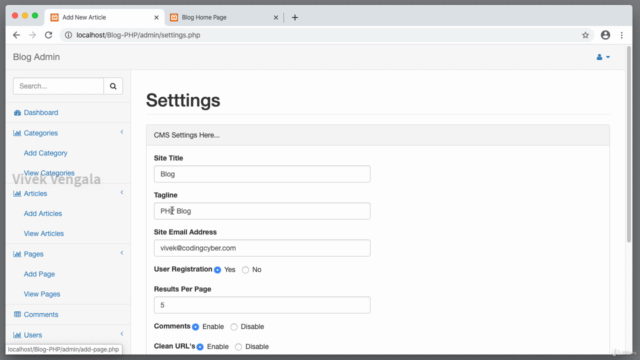Click the site info icon in address bar
This screenshot has width=640, height=360.
point(69,35)
